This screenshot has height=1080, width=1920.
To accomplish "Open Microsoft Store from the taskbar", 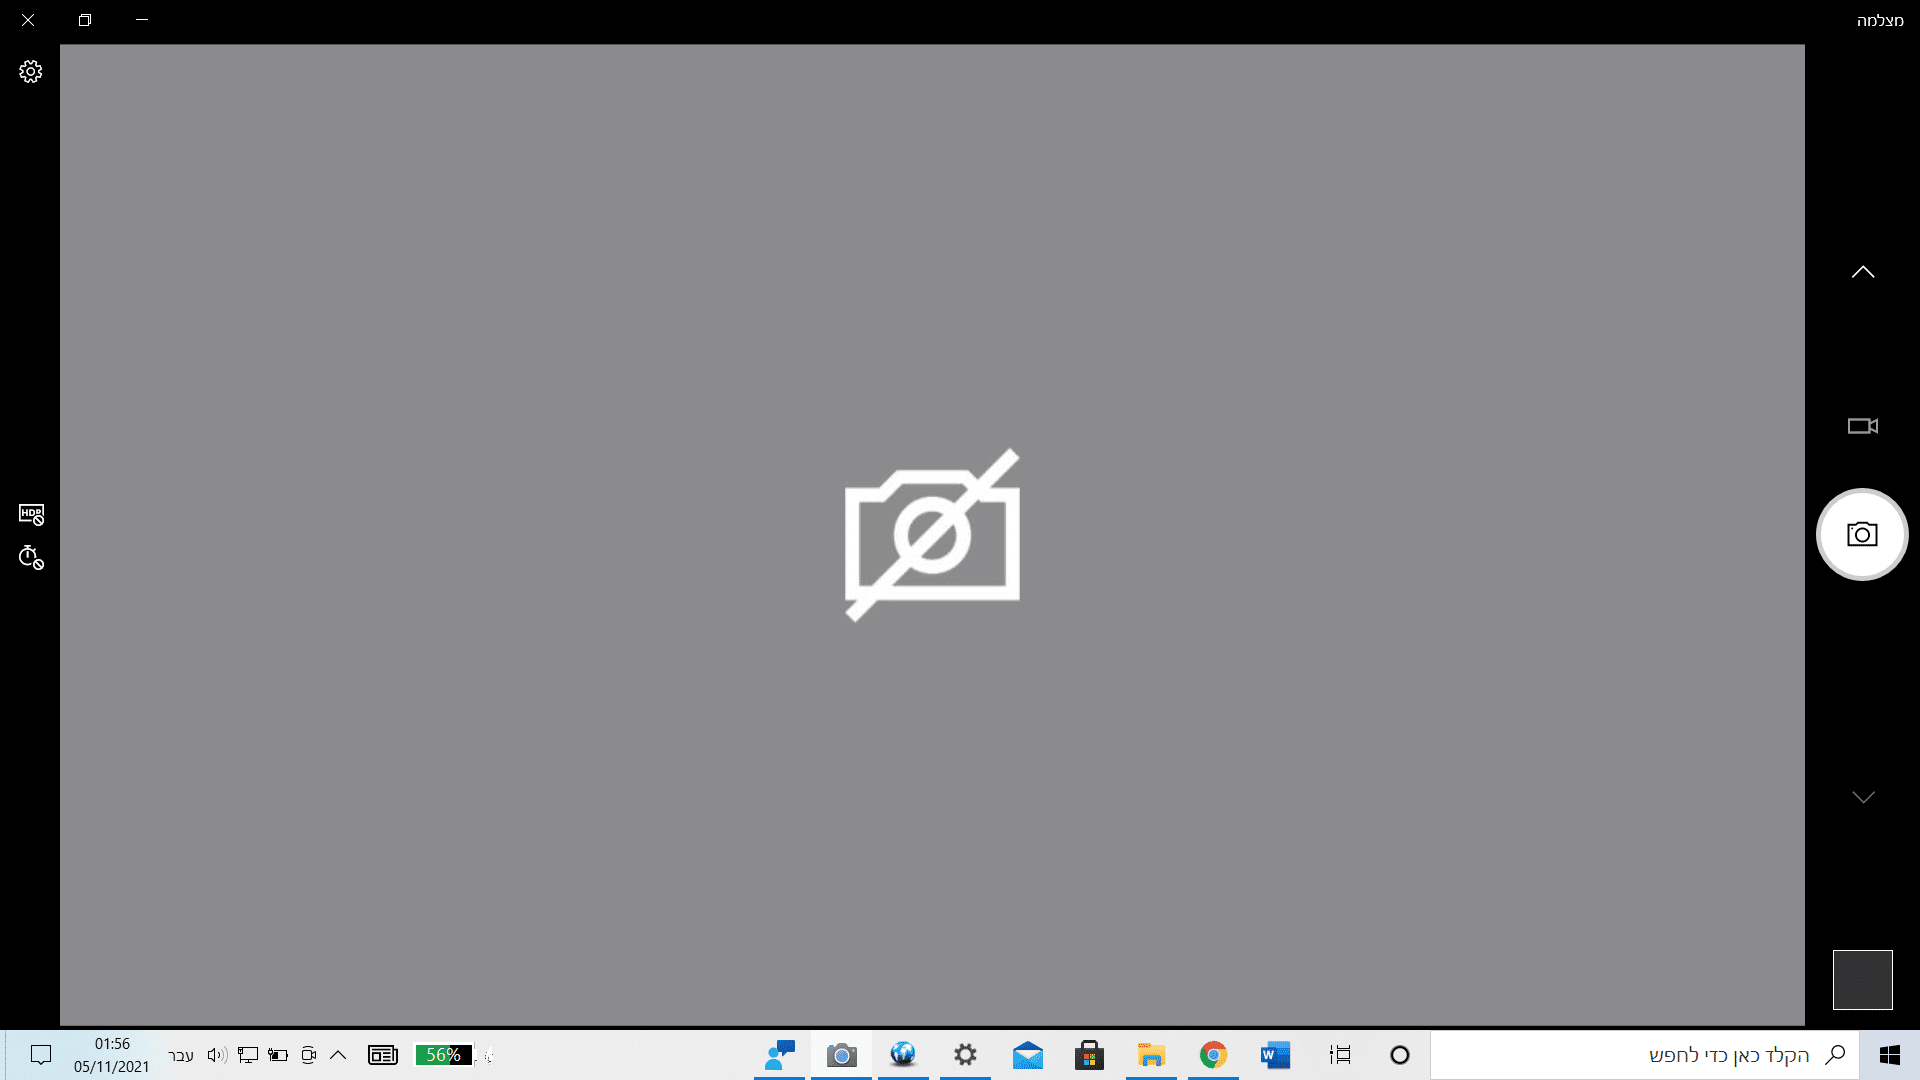I will click(1089, 1055).
